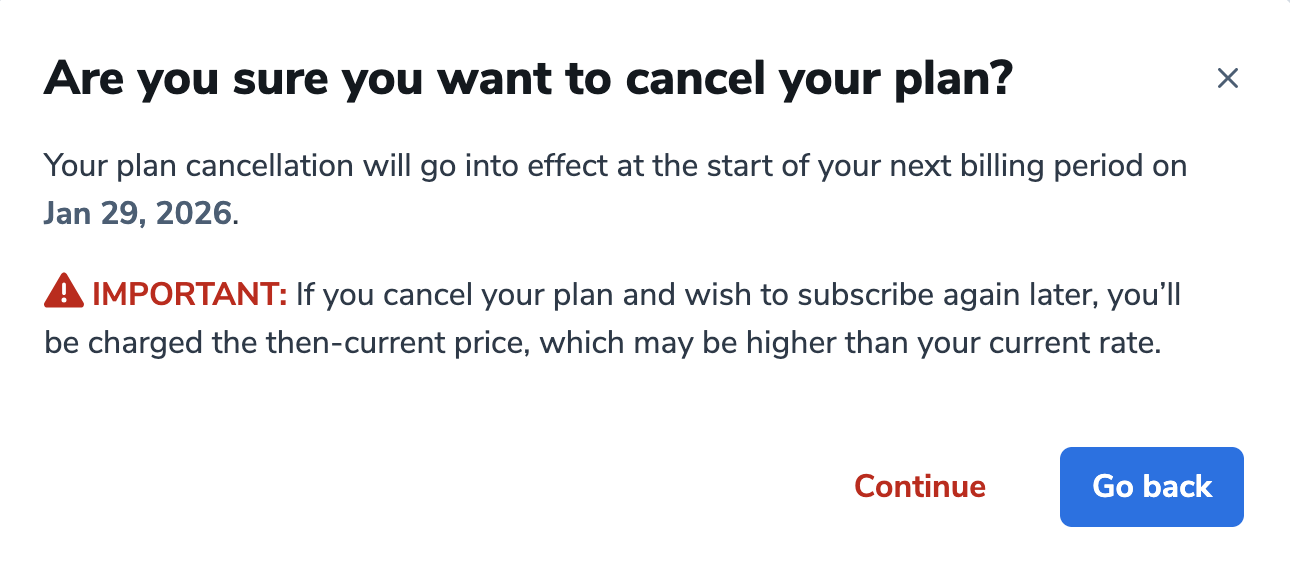
Task: Select the Jan 29, 2026 date text
Action: tap(137, 214)
